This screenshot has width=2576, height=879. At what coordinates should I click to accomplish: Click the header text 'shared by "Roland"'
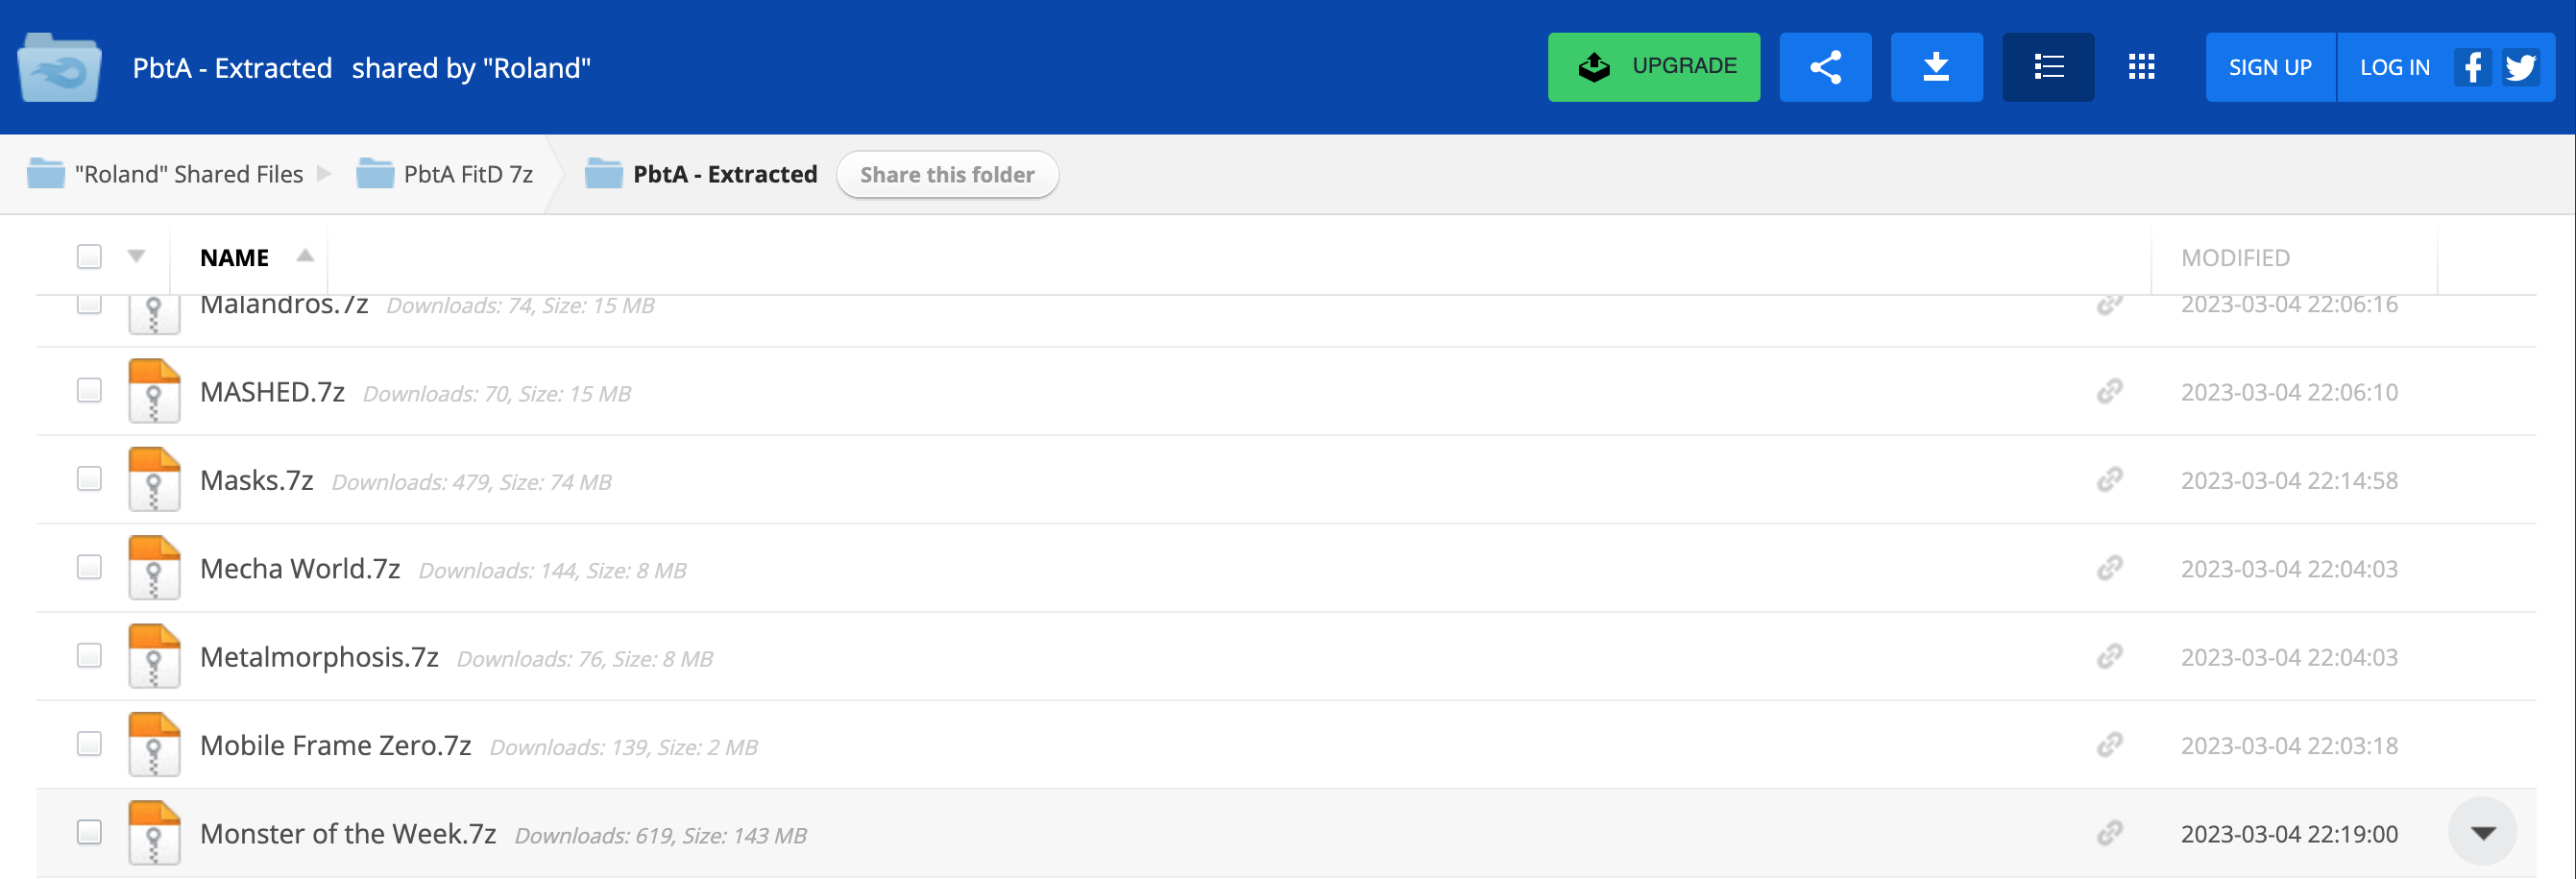pyautogui.click(x=471, y=67)
